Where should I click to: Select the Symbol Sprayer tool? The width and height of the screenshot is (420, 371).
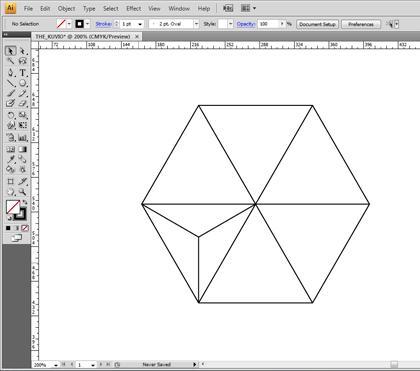(11, 137)
